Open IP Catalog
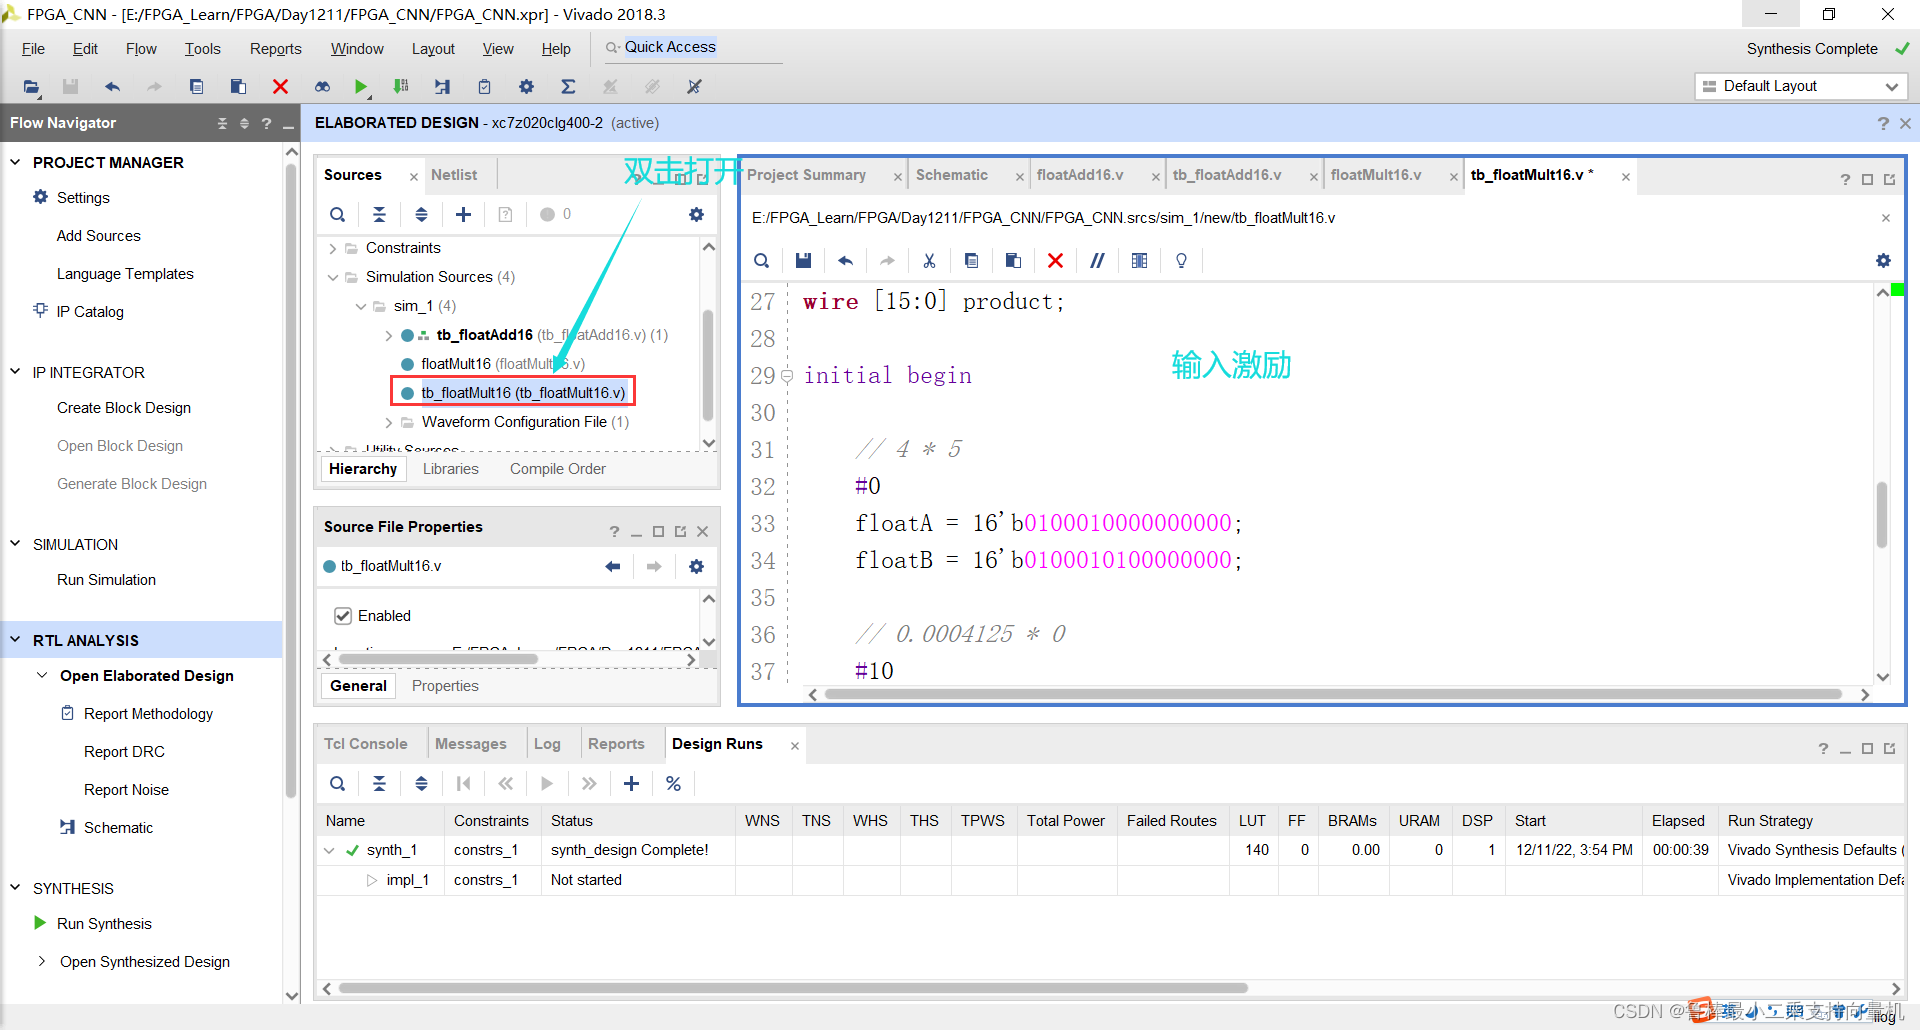The height and width of the screenshot is (1030, 1920). click(x=90, y=312)
